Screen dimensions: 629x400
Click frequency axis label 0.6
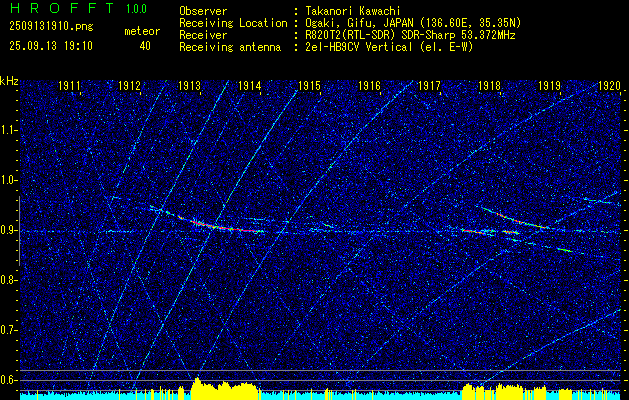7,380
